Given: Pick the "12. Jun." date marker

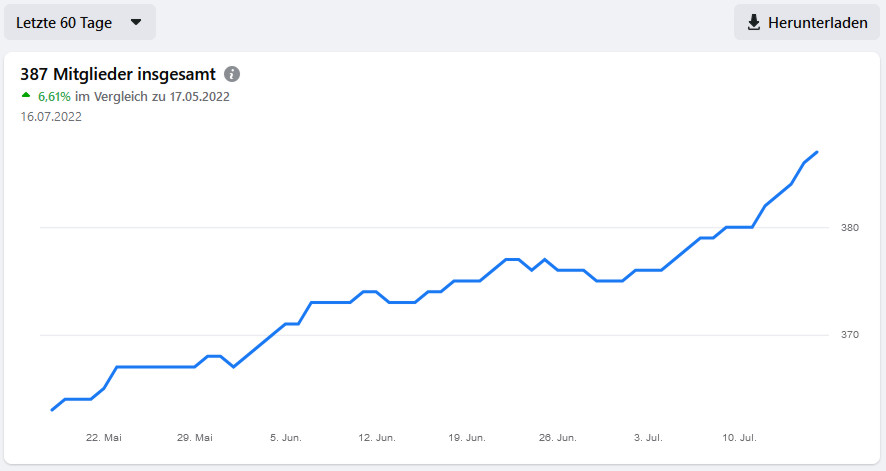Looking at the screenshot, I should 377,438.
